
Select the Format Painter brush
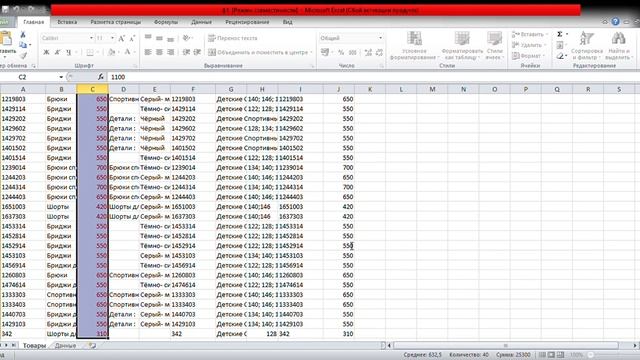point(23,55)
